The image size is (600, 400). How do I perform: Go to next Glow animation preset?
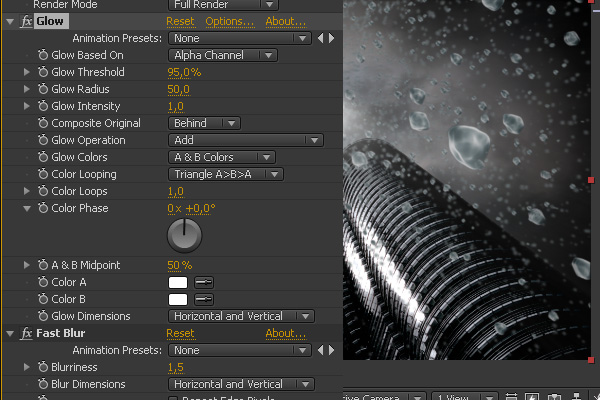click(331, 38)
